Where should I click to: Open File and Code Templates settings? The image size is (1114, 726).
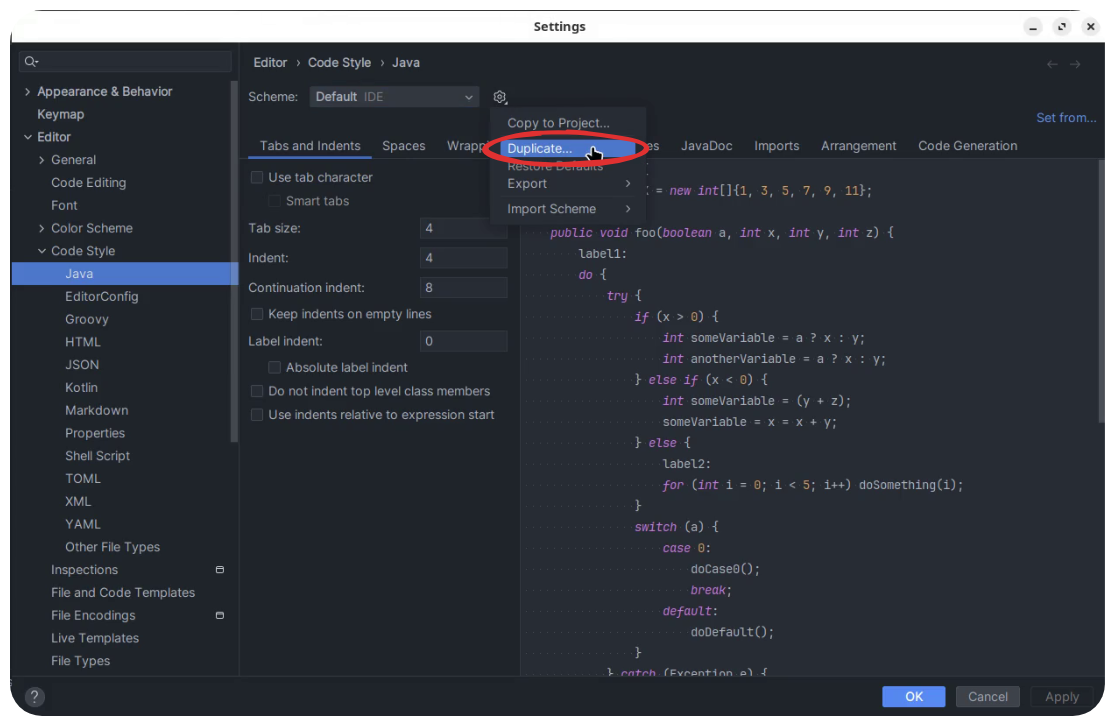[x=123, y=592]
